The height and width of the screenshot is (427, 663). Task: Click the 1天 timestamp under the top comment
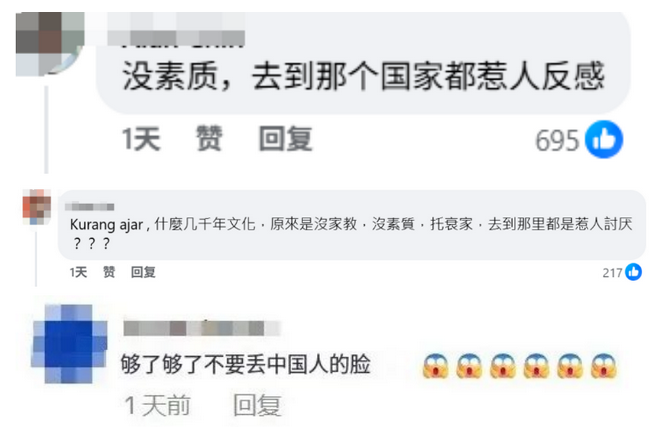click(x=141, y=138)
